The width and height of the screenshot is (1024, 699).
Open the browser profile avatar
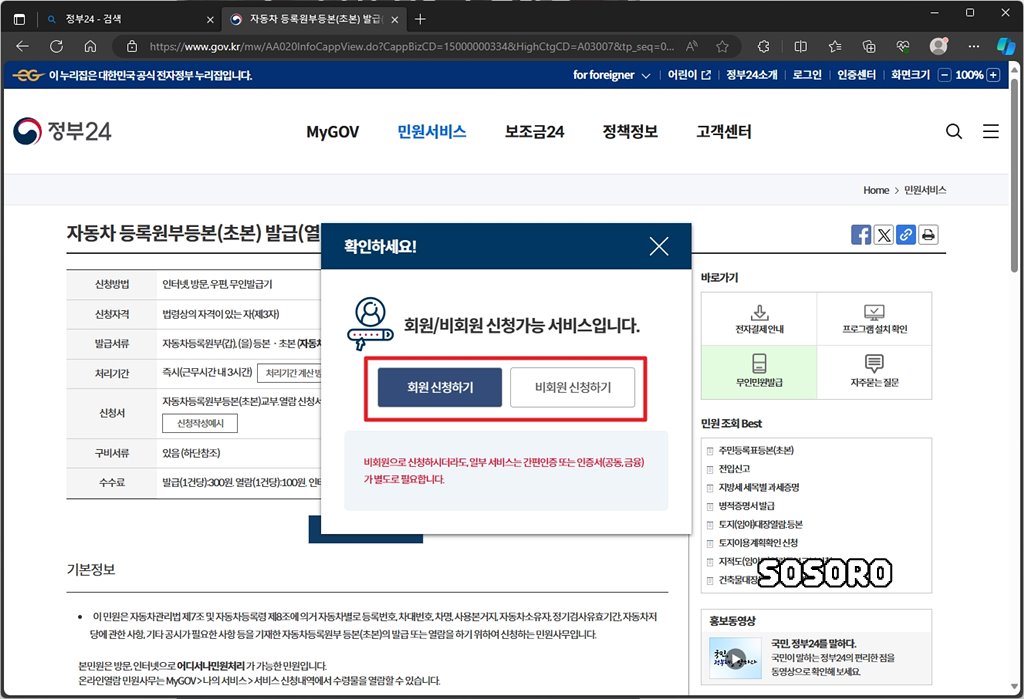click(938, 46)
